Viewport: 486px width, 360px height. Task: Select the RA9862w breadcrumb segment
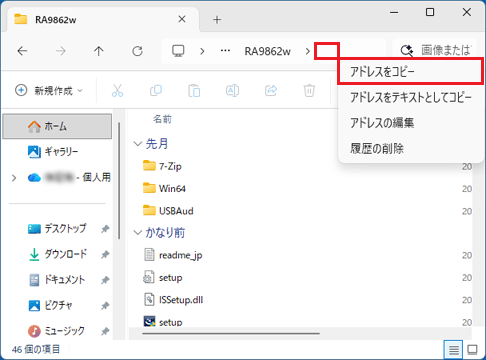pos(268,51)
